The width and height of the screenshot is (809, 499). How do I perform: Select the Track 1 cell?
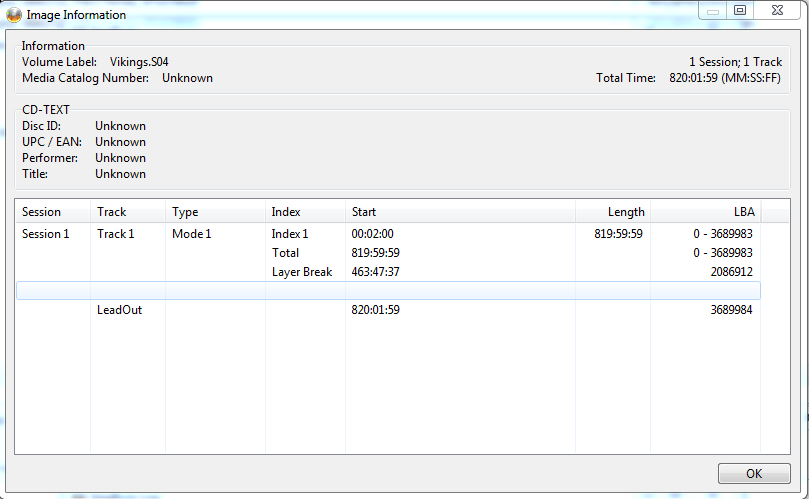tap(116, 234)
